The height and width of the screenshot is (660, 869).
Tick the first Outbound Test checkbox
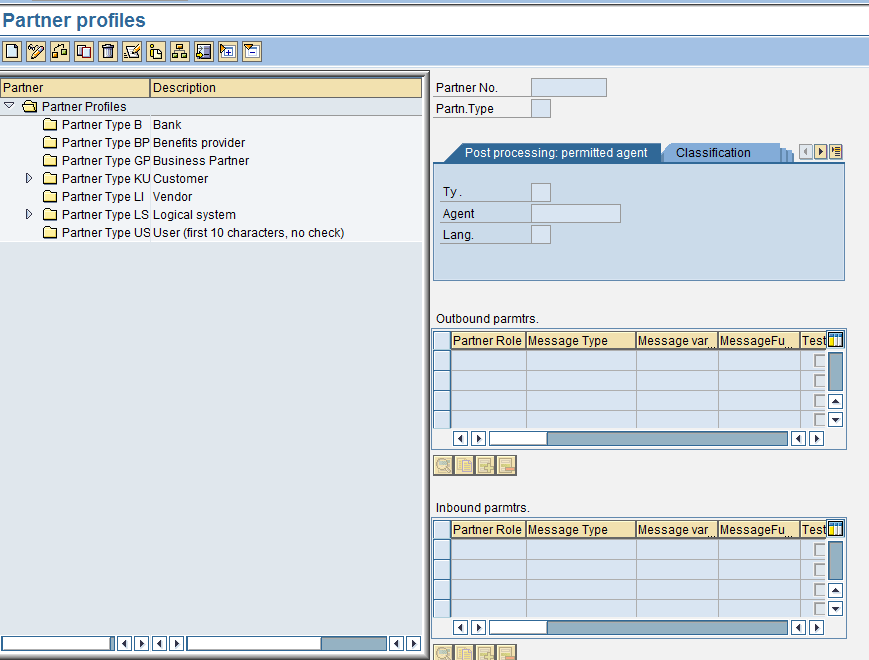click(820, 360)
